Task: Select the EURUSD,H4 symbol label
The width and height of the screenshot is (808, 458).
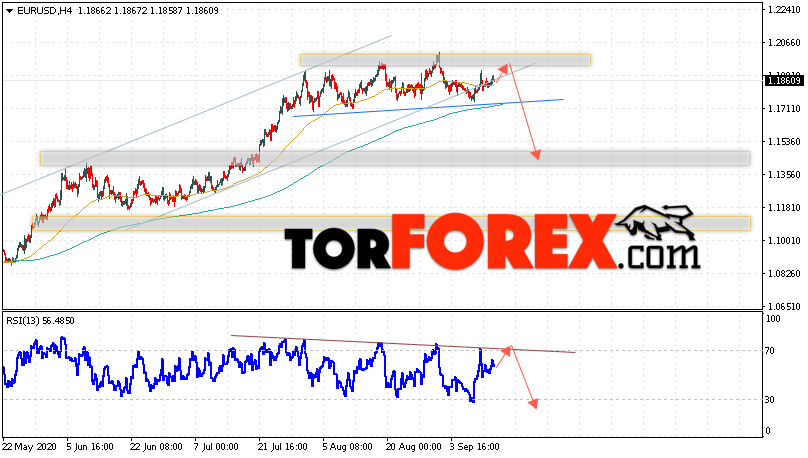Action: [45, 11]
